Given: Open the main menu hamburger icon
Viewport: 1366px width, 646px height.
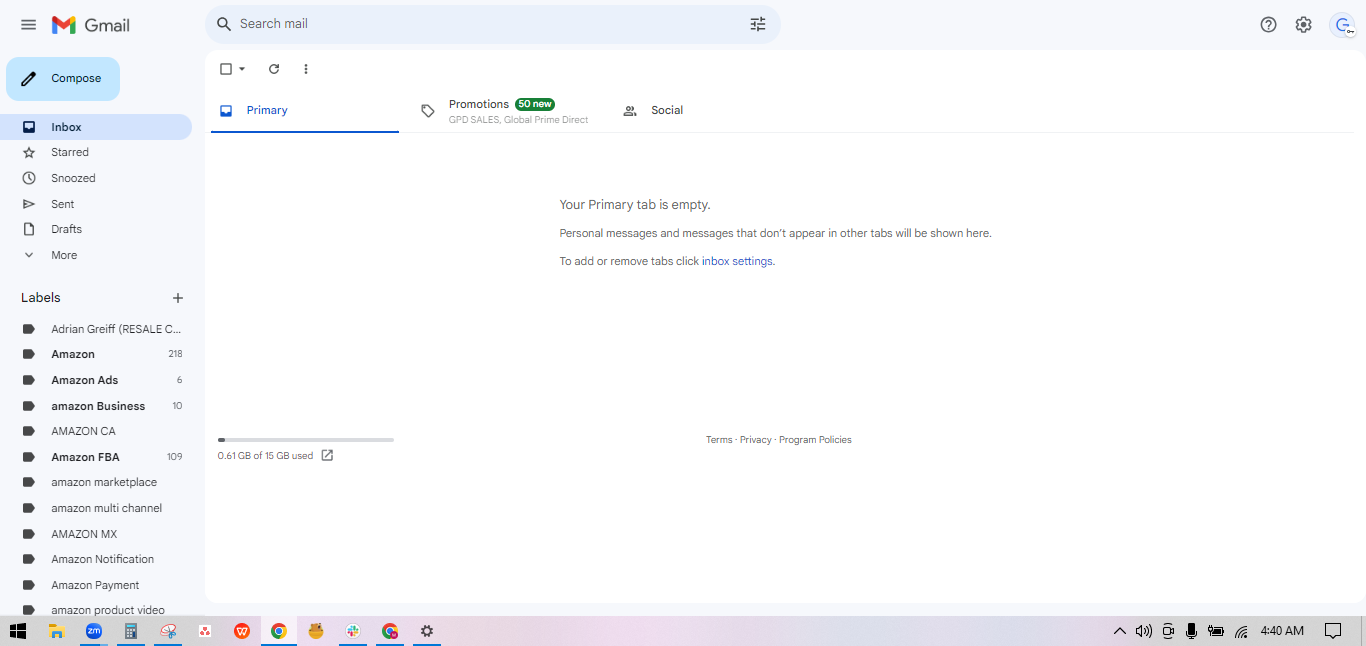Looking at the screenshot, I should (x=28, y=25).
